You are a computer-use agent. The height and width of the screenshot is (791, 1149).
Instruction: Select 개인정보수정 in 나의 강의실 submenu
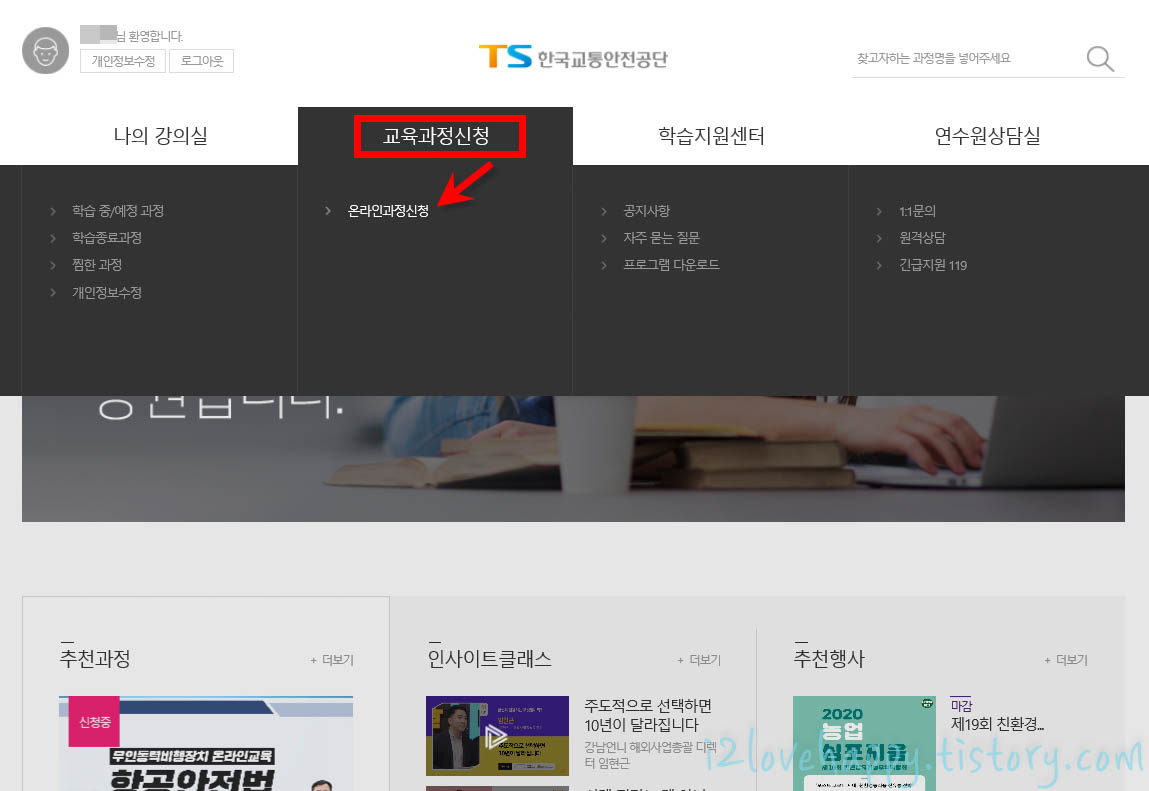(107, 293)
